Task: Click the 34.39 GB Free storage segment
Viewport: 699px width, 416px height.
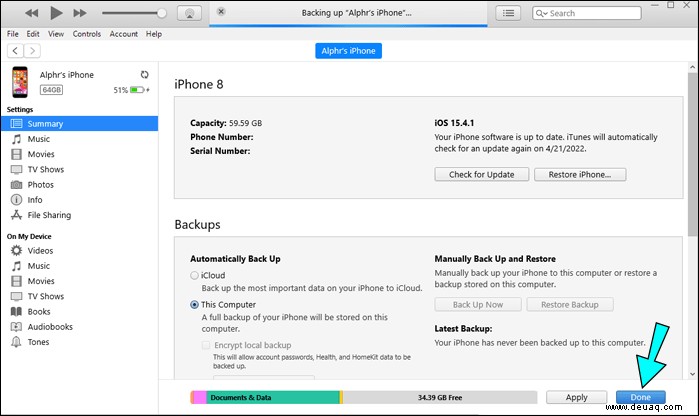Action: [440, 397]
